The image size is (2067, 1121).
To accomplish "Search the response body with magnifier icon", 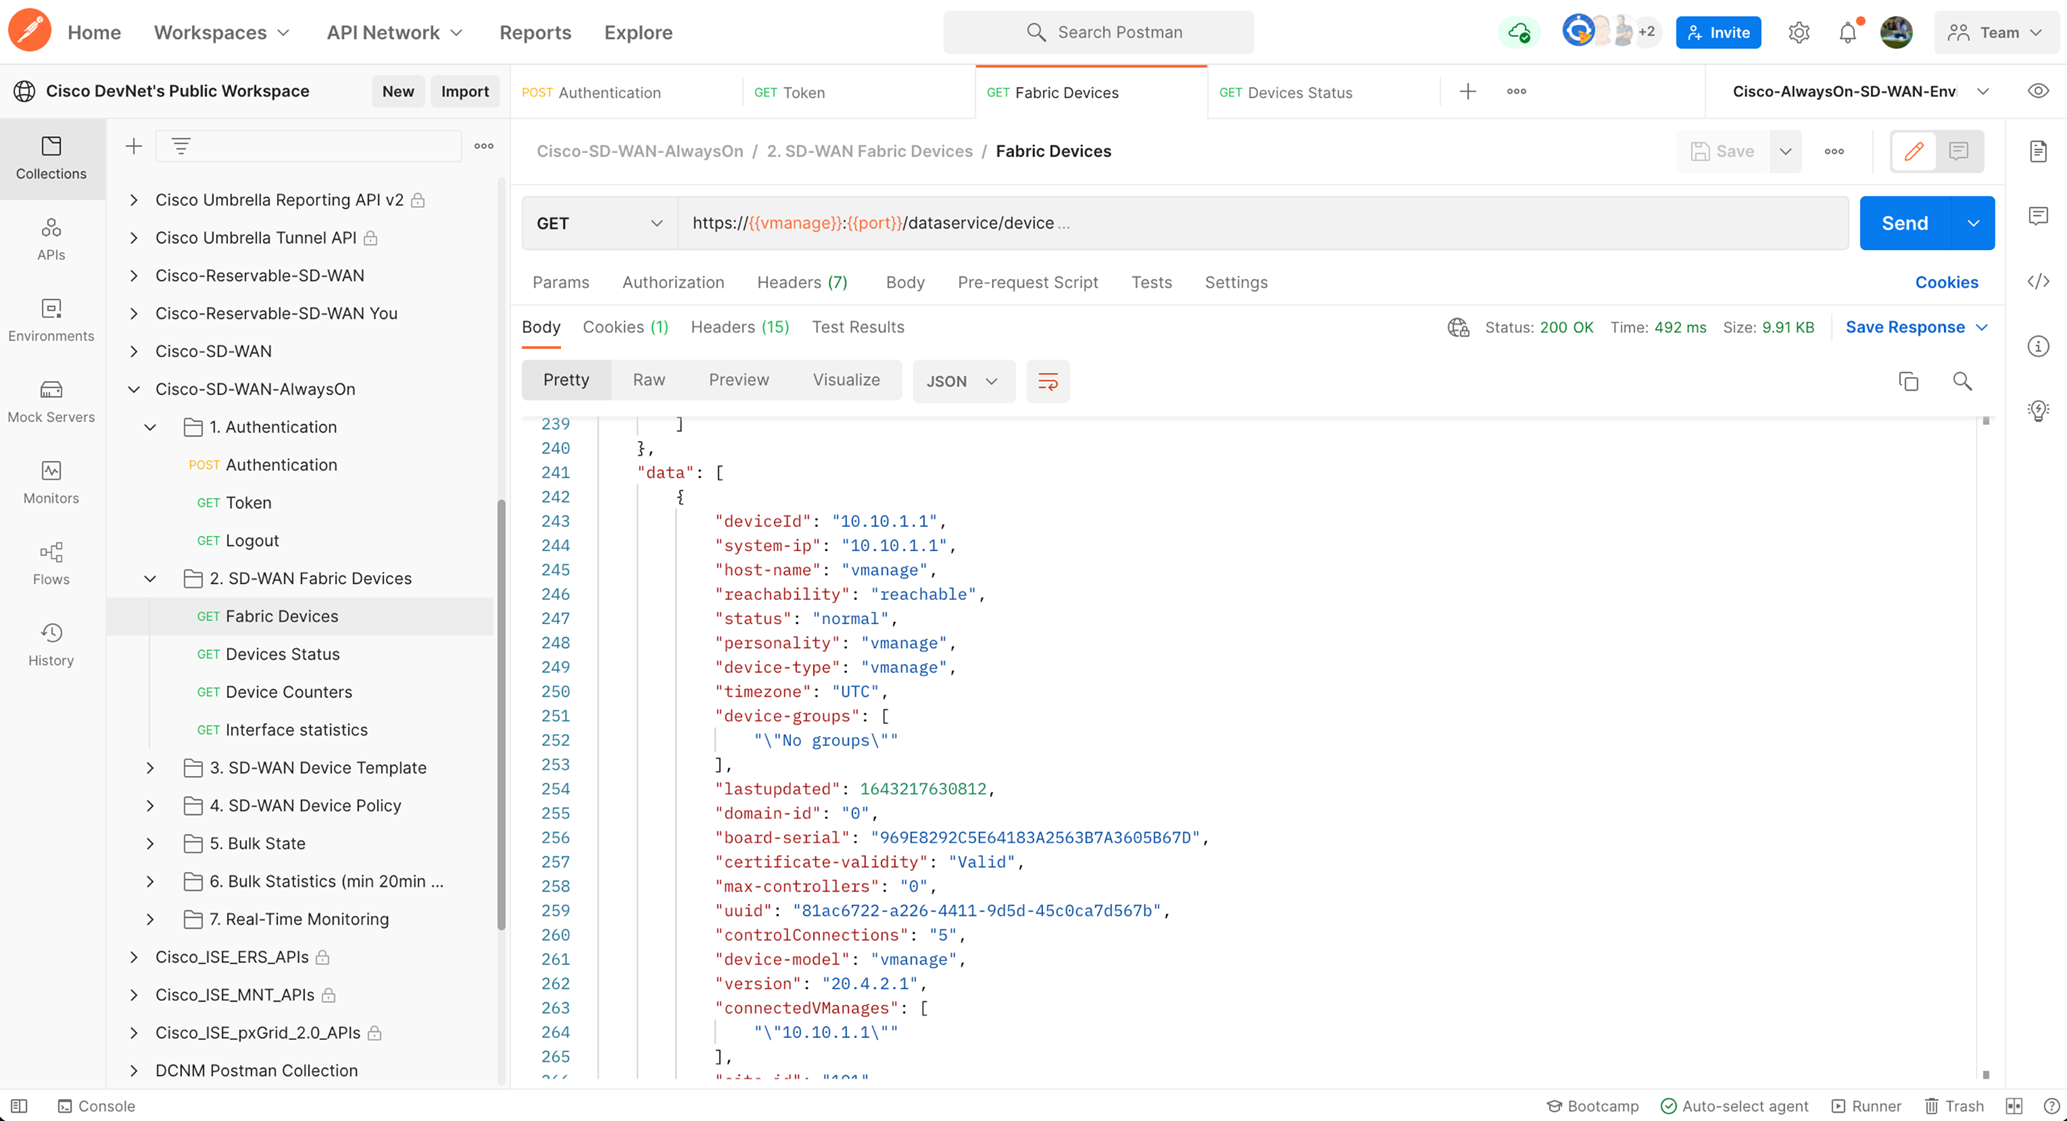I will coord(1962,381).
